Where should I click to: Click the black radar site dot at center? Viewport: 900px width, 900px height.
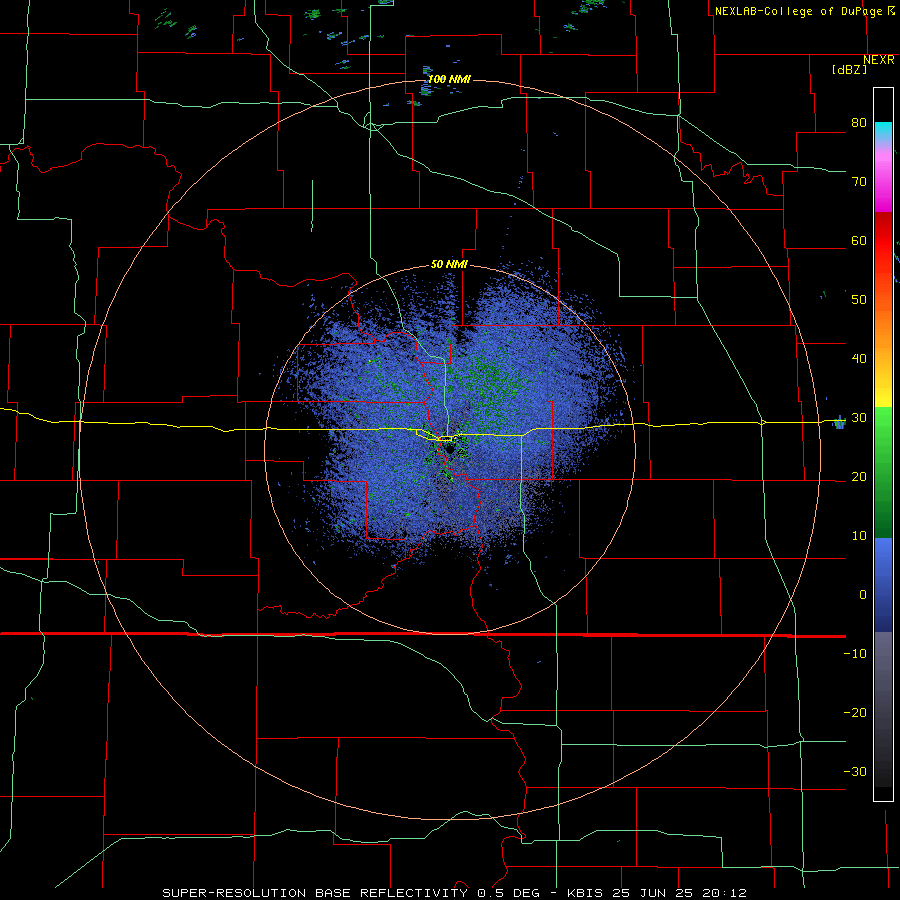point(450,449)
